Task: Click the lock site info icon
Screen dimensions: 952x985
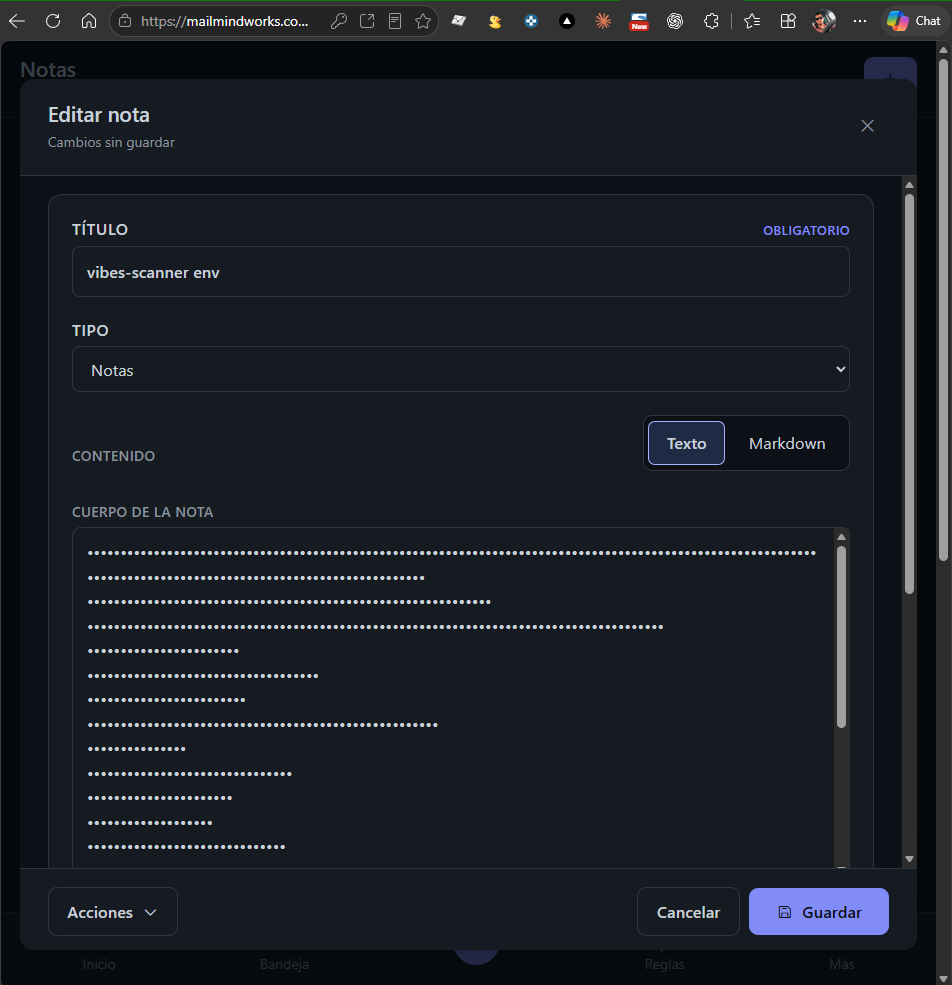Action: [x=125, y=21]
